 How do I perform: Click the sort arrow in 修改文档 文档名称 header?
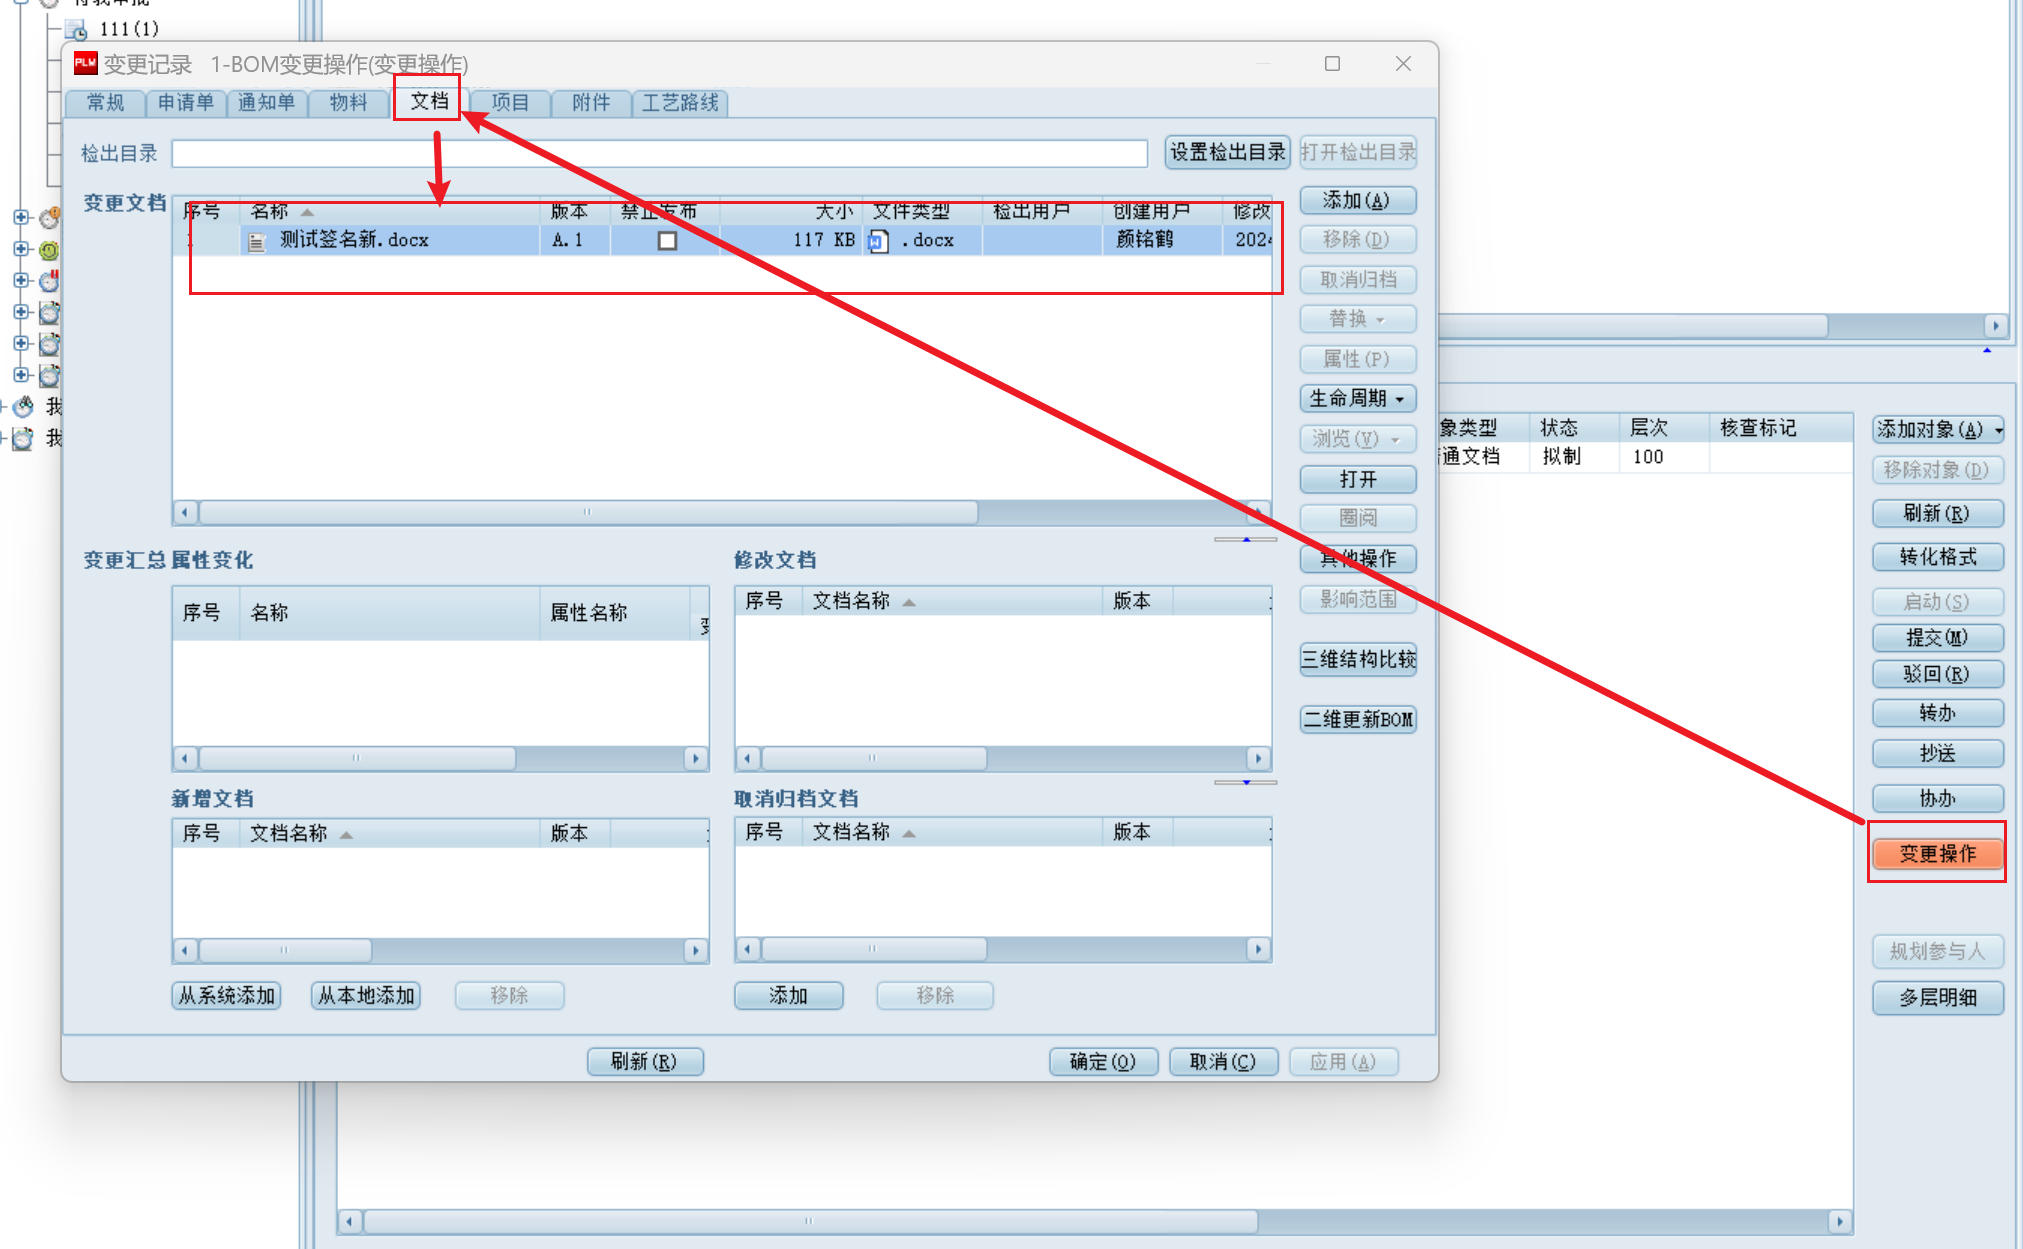909,602
